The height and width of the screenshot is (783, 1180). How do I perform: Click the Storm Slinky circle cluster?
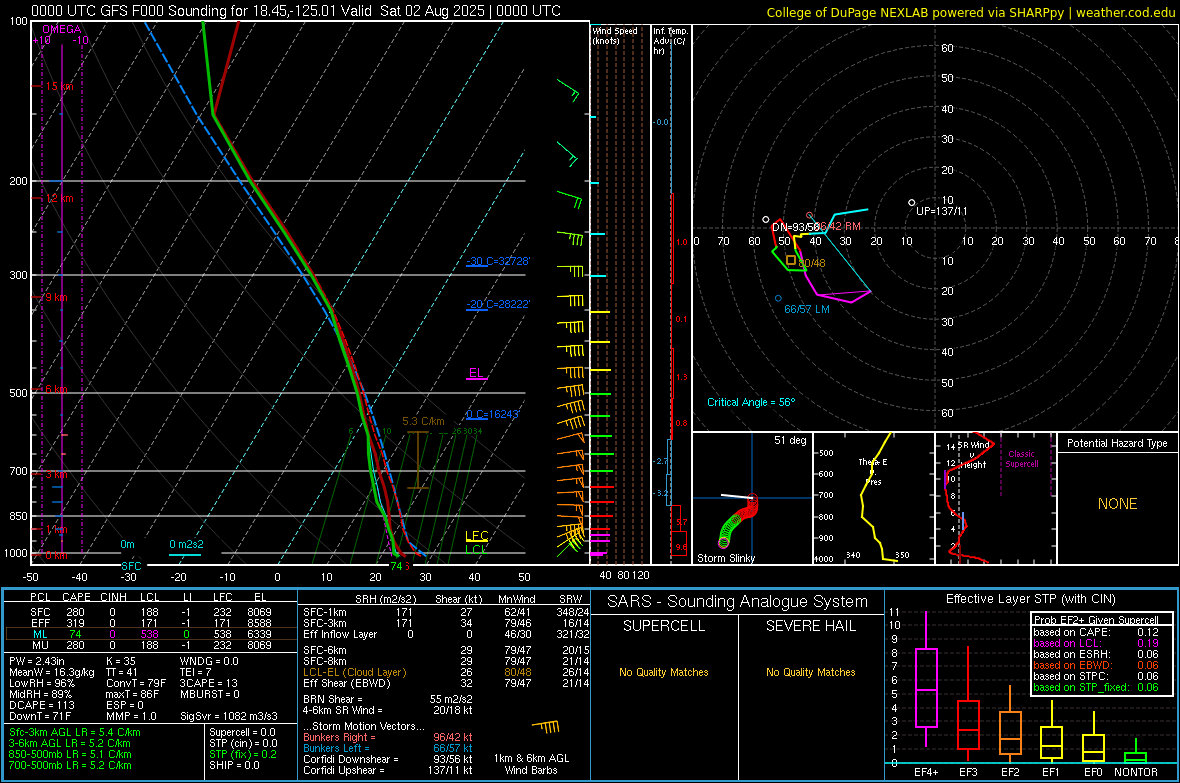tap(738, 519)
